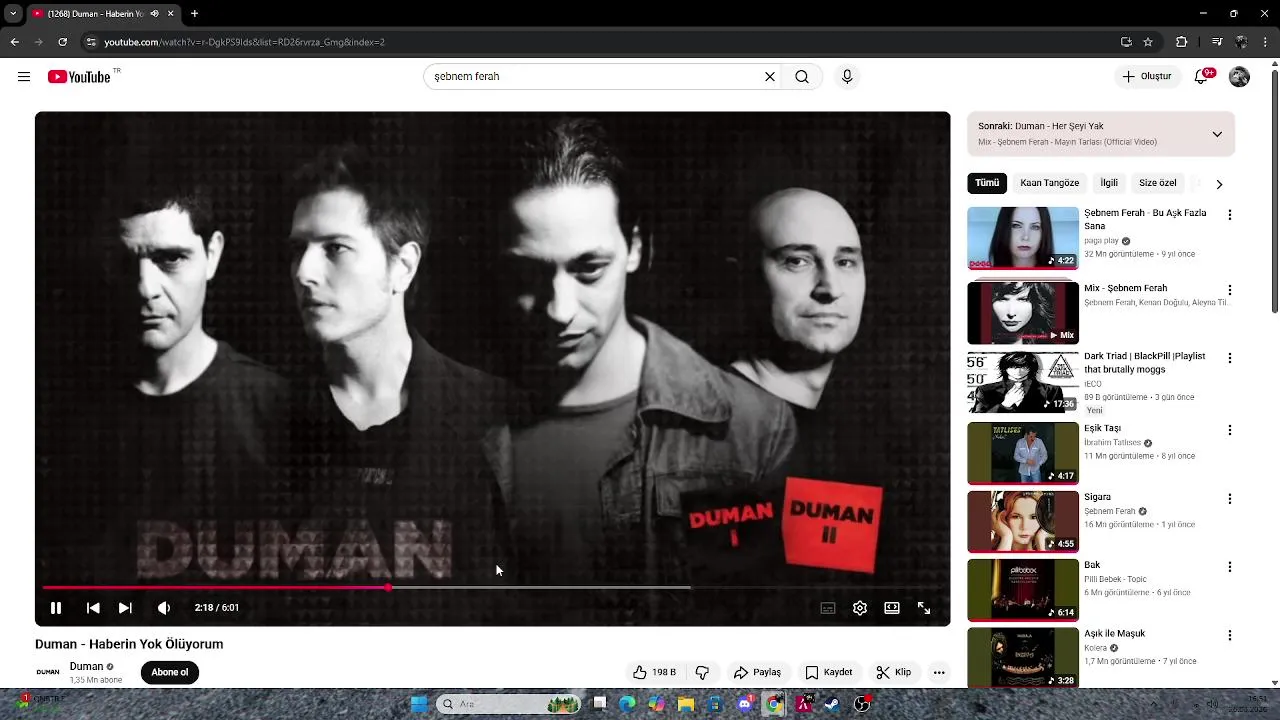Switch the player to theater mode
The width and height of the screenshot is (1280, 720).
point(892,608)
